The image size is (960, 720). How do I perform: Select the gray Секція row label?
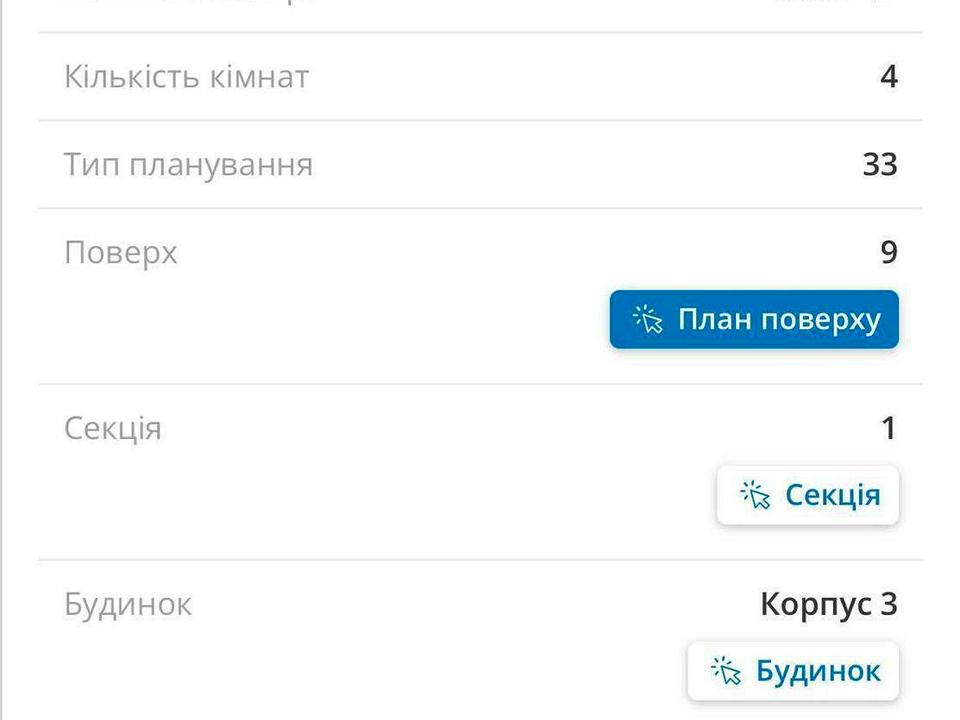[x=113, y=429]
